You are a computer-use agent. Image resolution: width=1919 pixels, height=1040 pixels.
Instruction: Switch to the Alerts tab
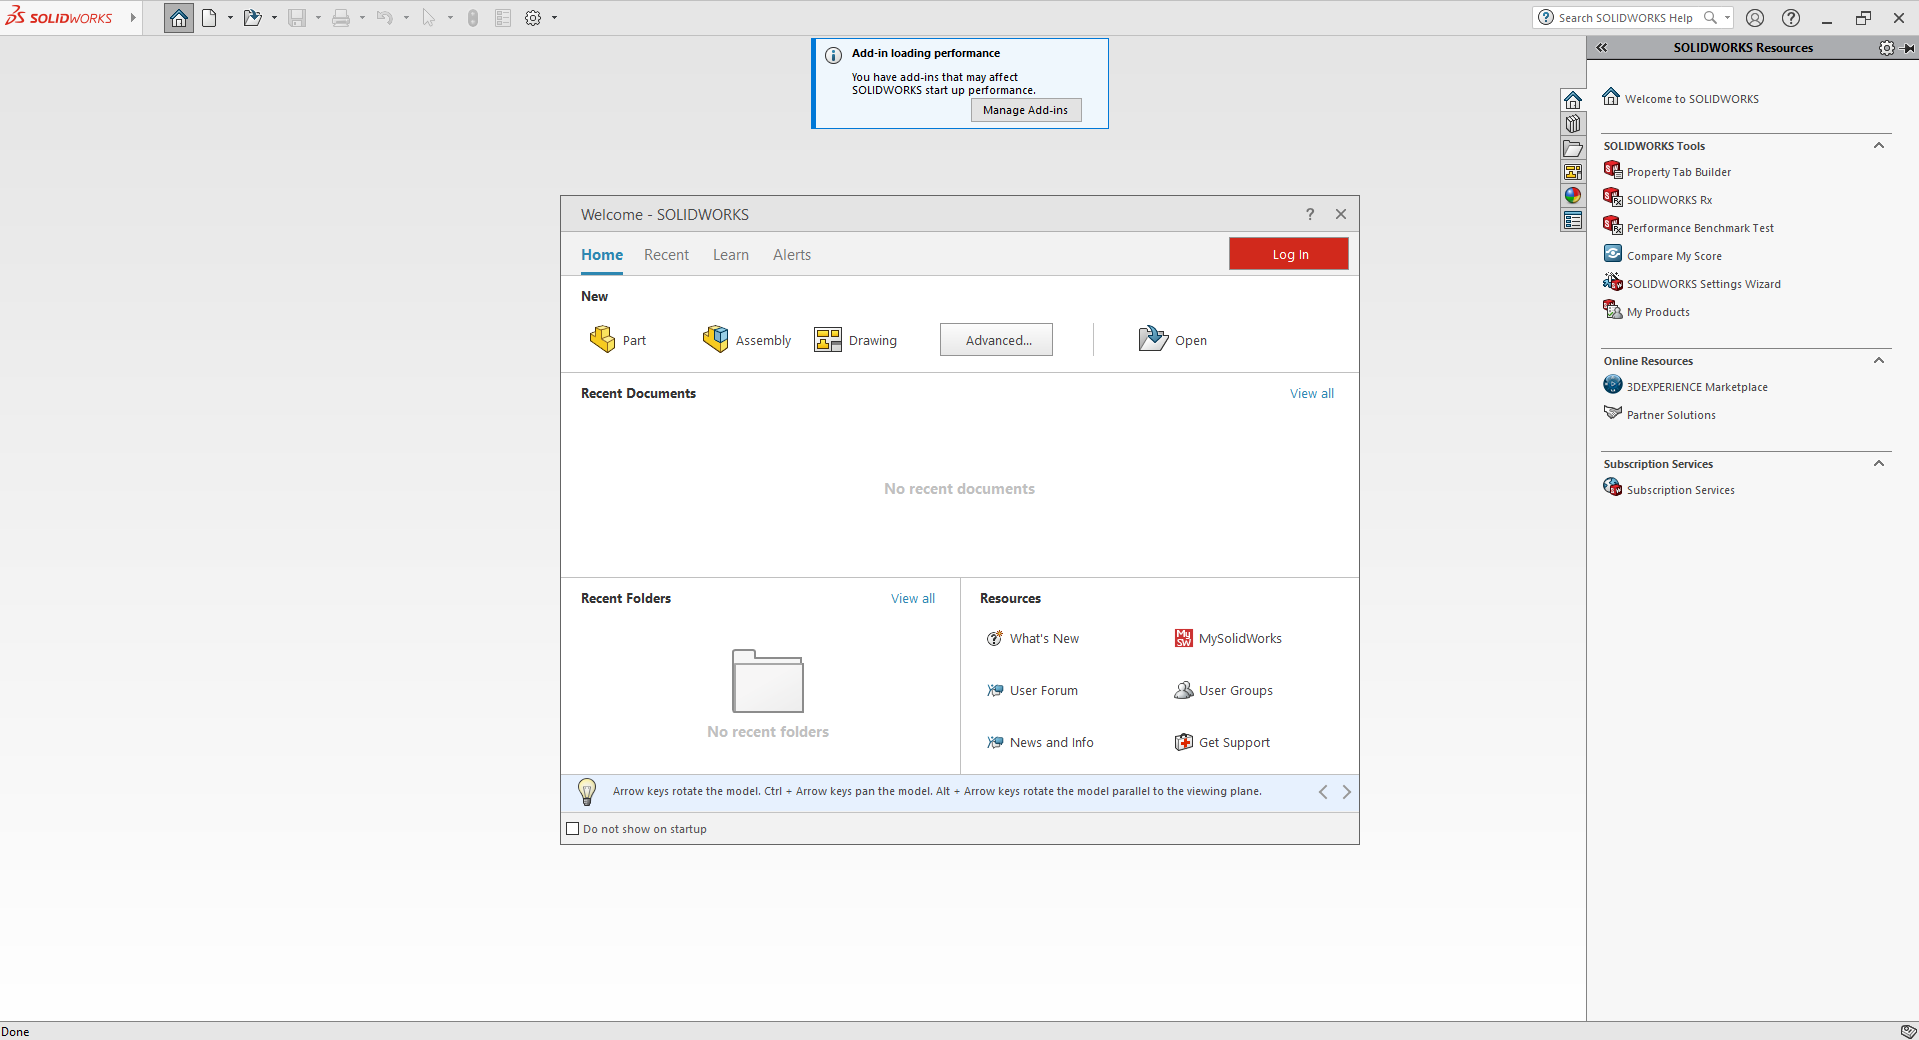(792, 255)
